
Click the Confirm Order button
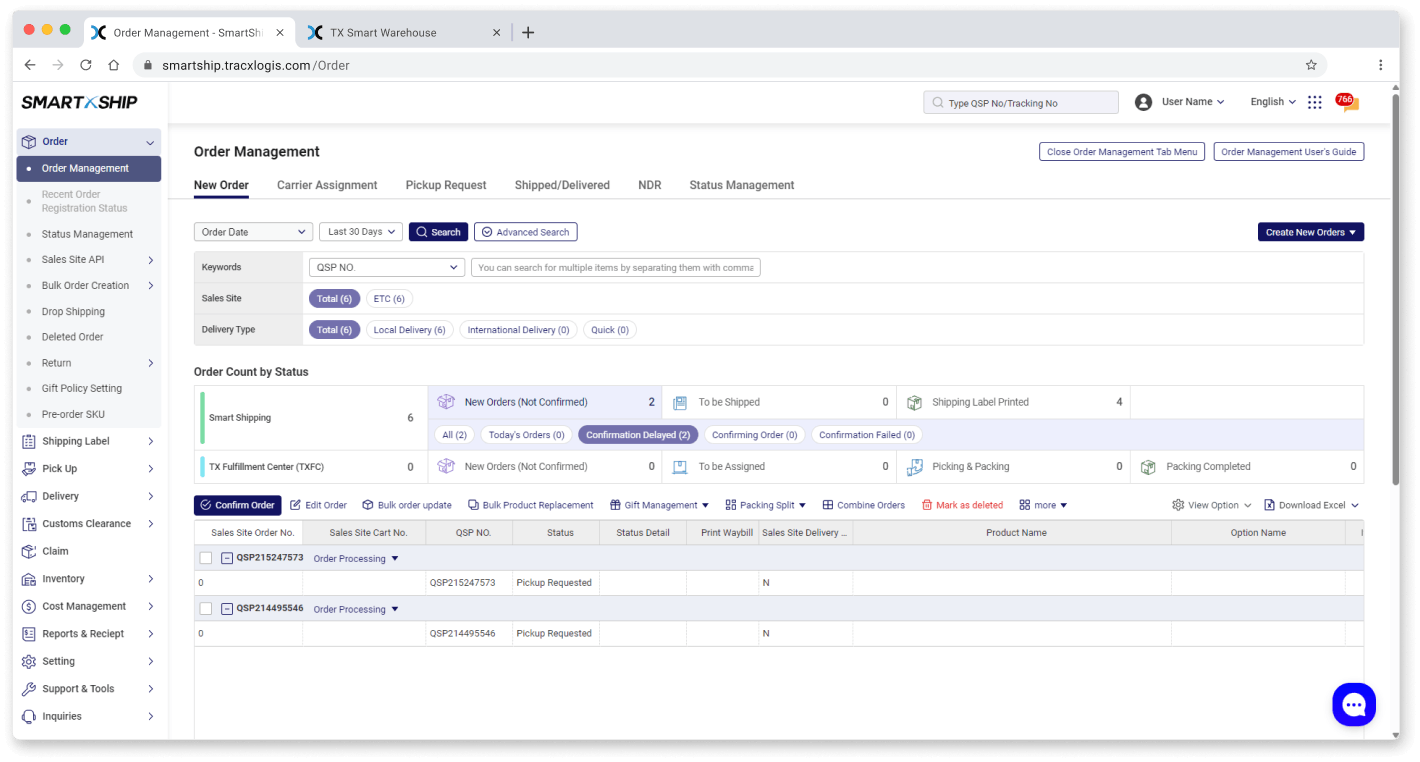pos(237,505)
